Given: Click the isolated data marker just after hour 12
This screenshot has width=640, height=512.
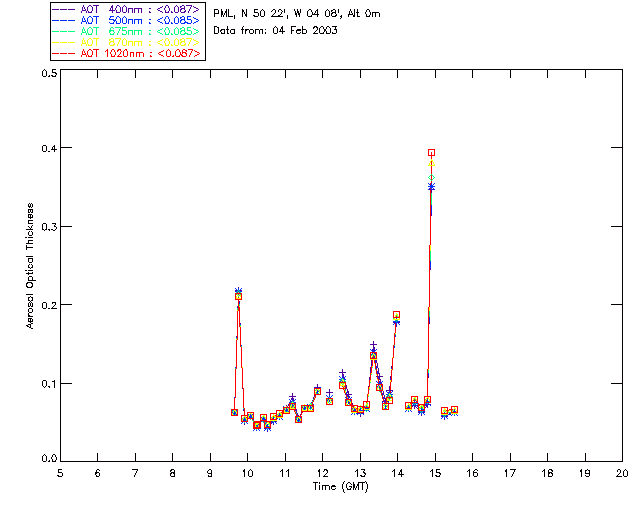Looking at the screenshot, I should (329, 401).
